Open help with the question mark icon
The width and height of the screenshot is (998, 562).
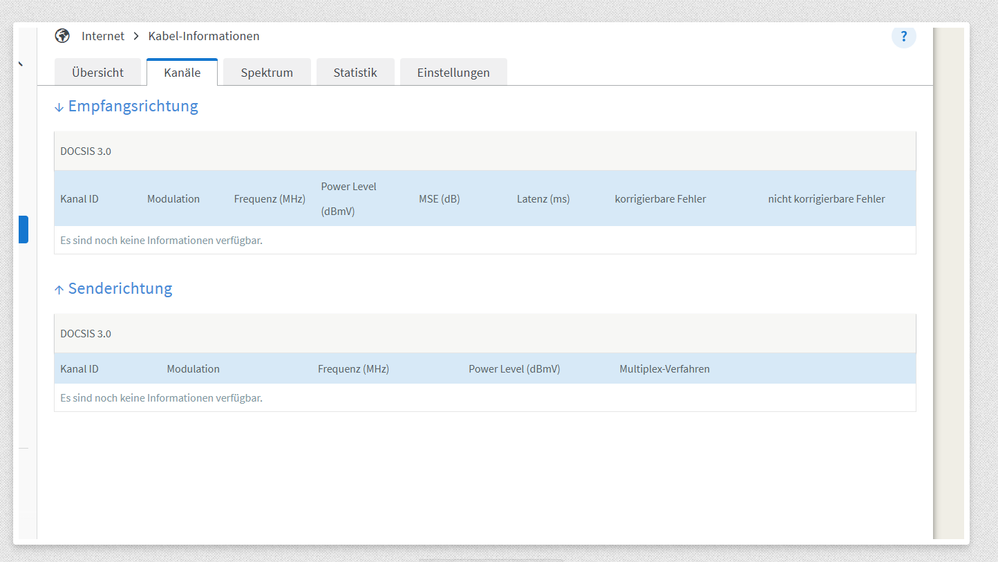point(903,36)
